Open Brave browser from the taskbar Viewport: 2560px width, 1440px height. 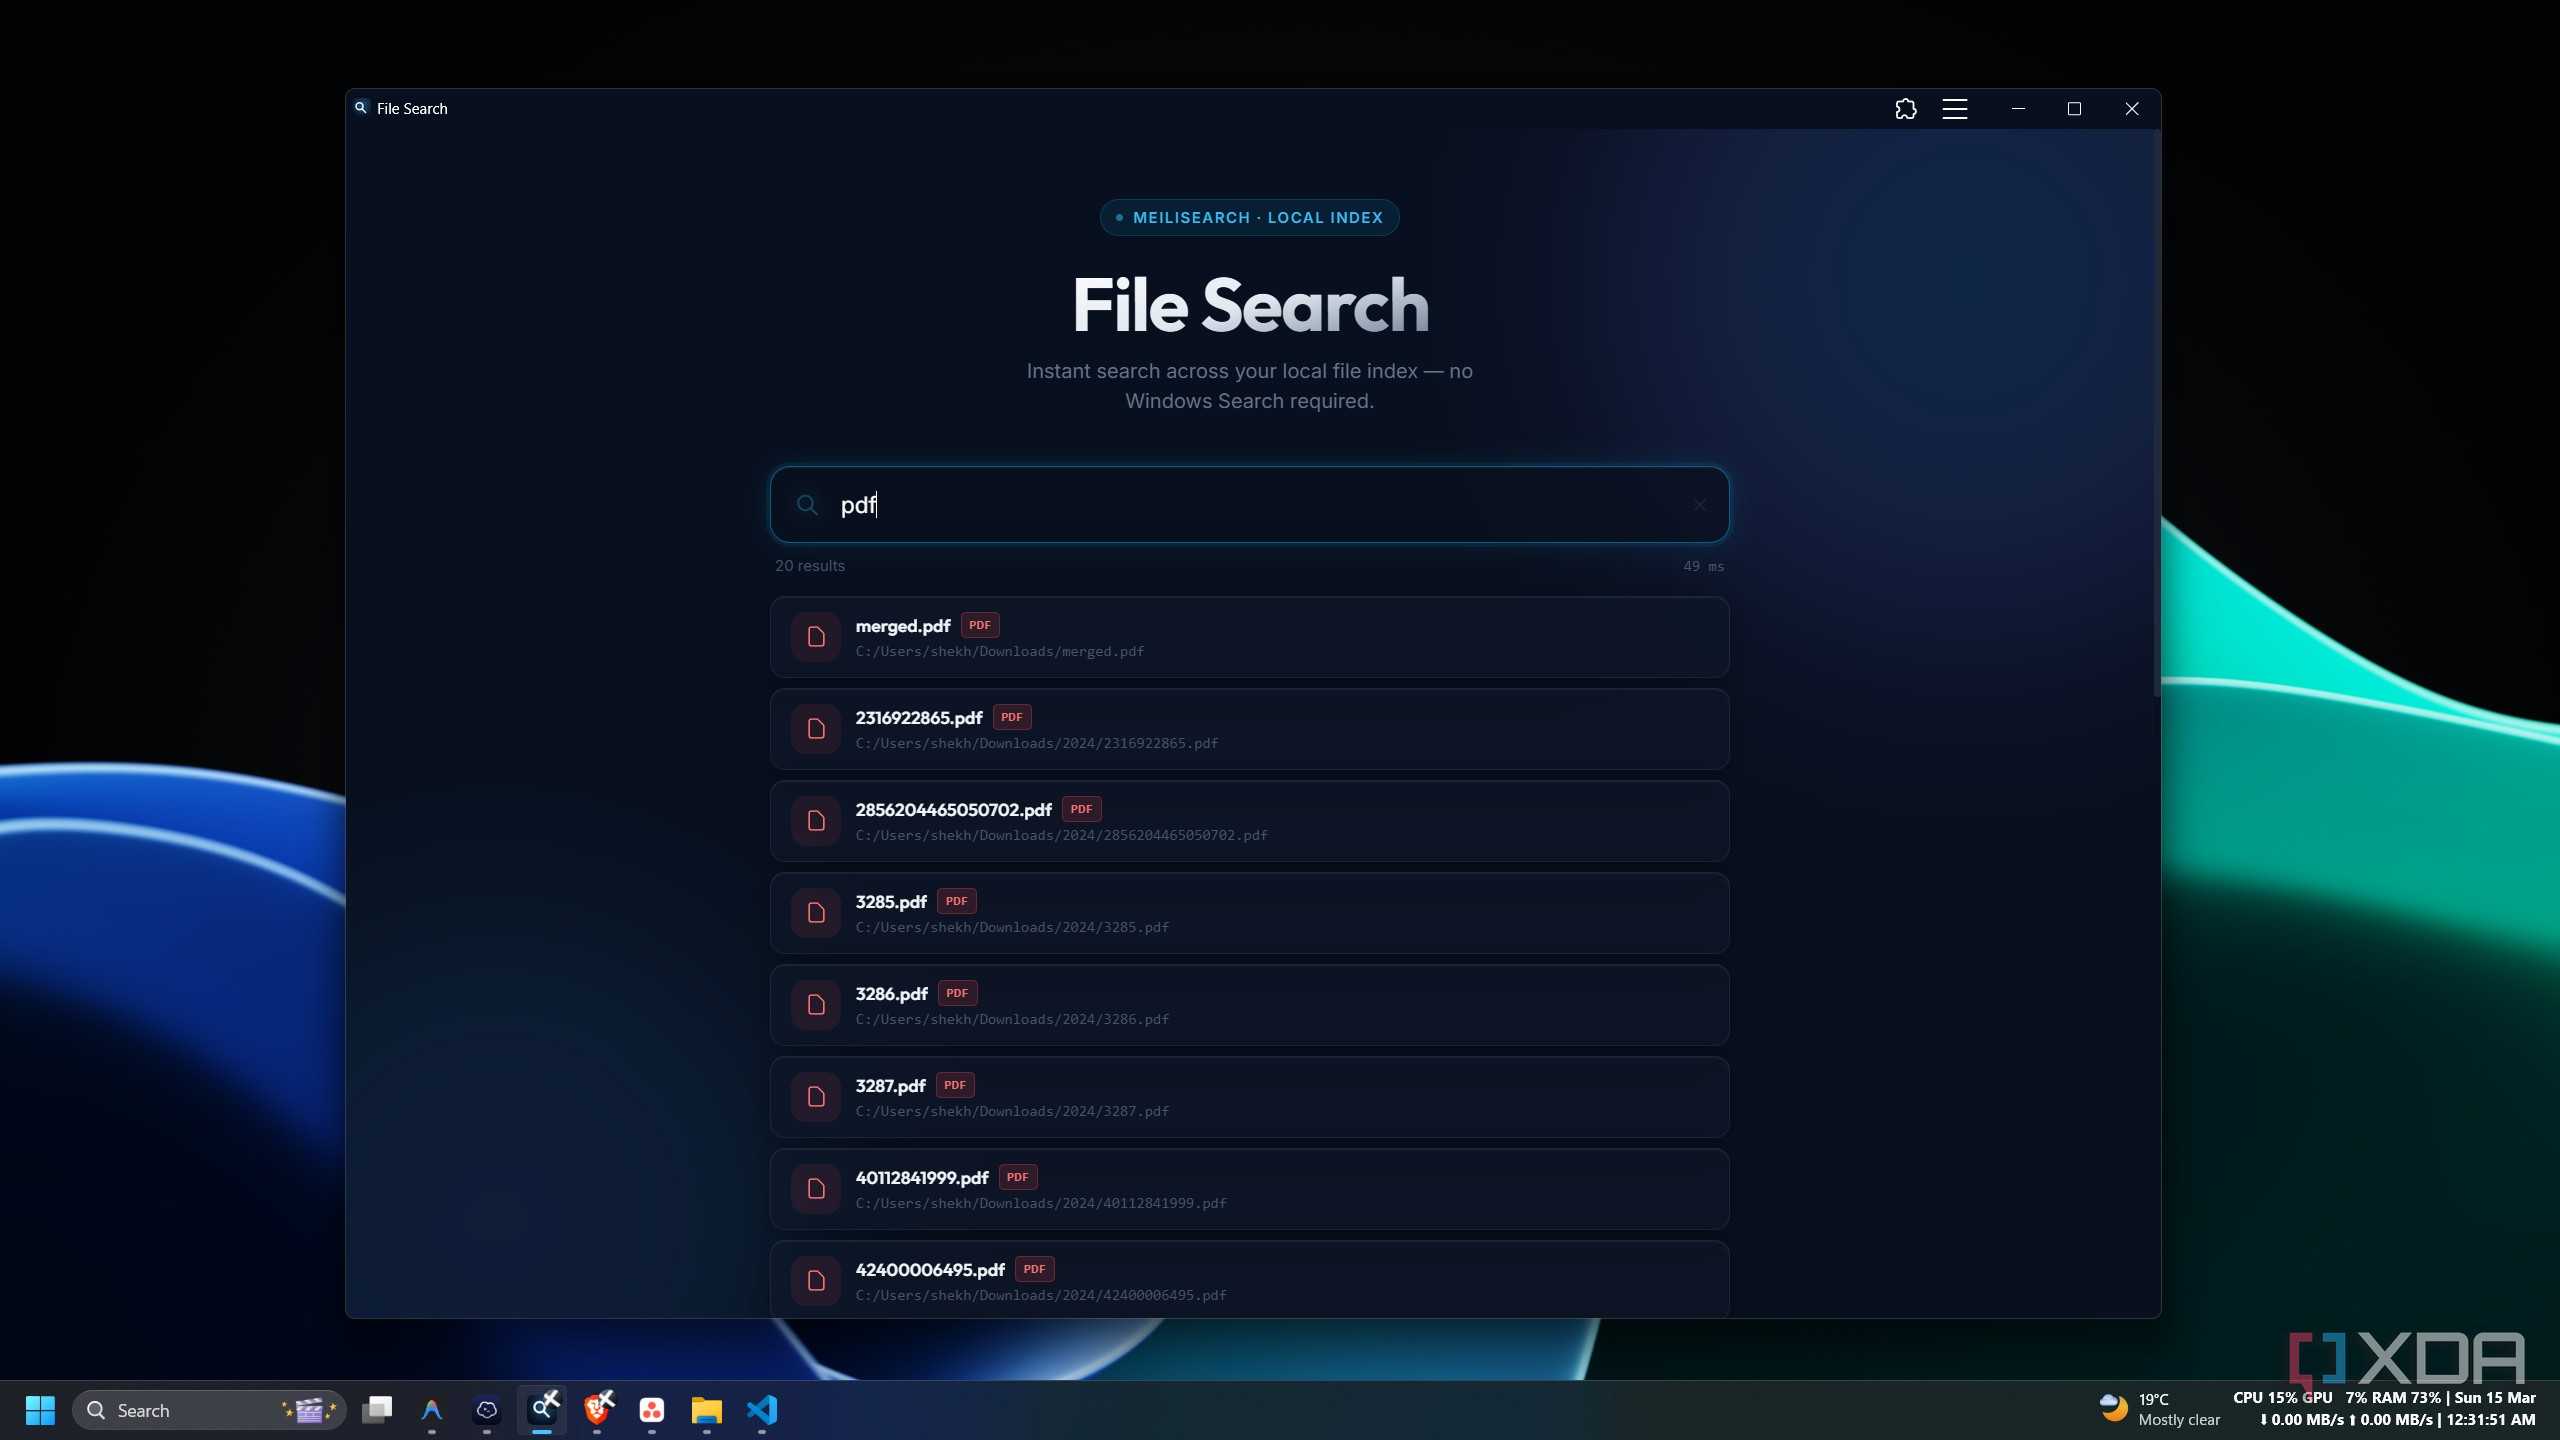point(597,1411)
